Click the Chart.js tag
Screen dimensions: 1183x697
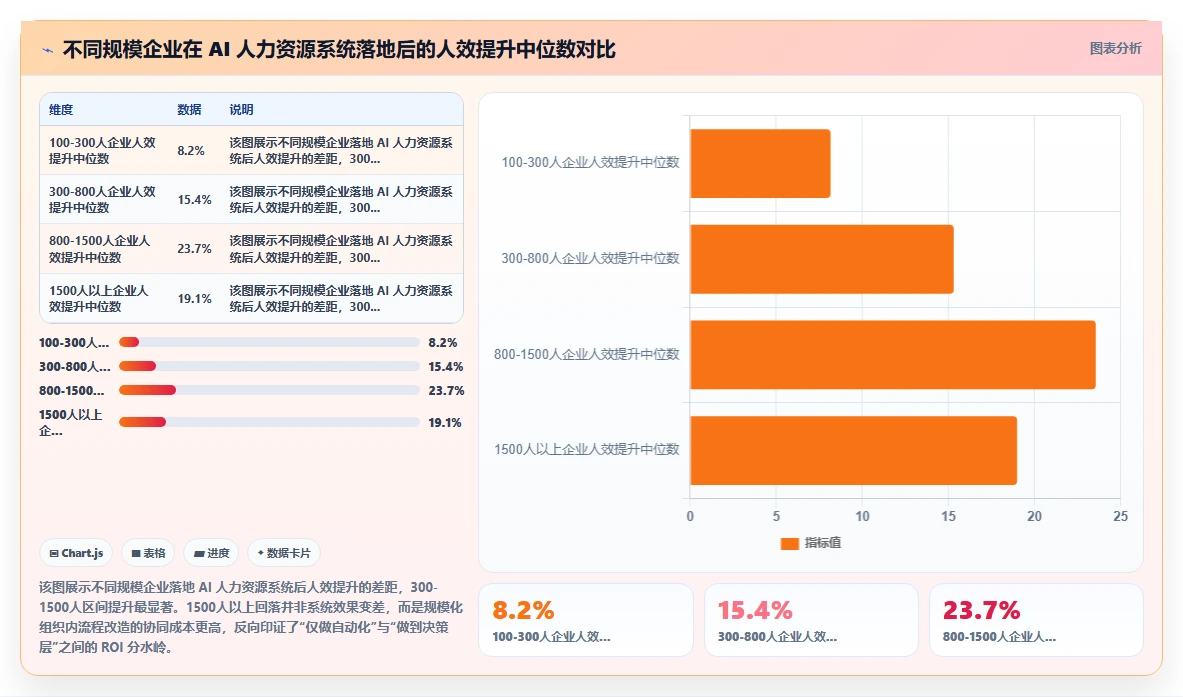[x=76, y=553]
